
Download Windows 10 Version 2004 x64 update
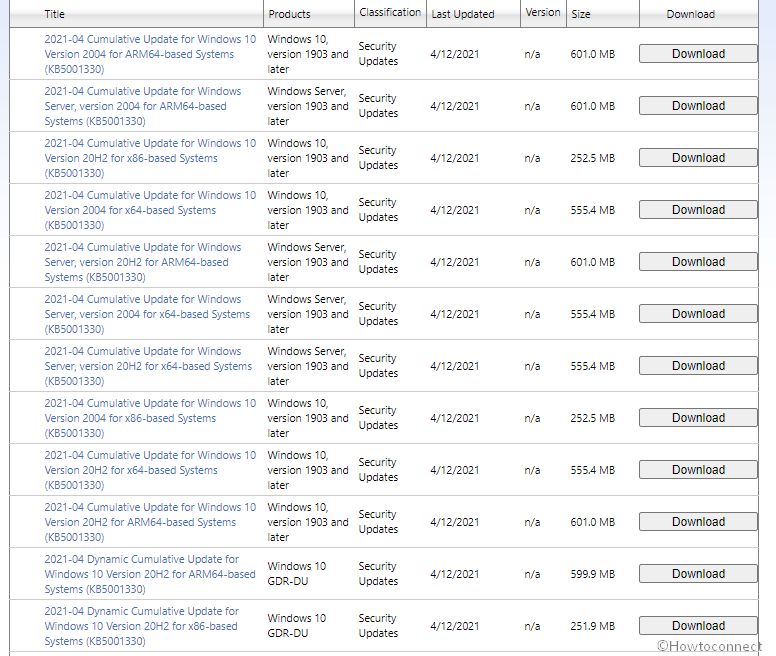coord(698,210)
